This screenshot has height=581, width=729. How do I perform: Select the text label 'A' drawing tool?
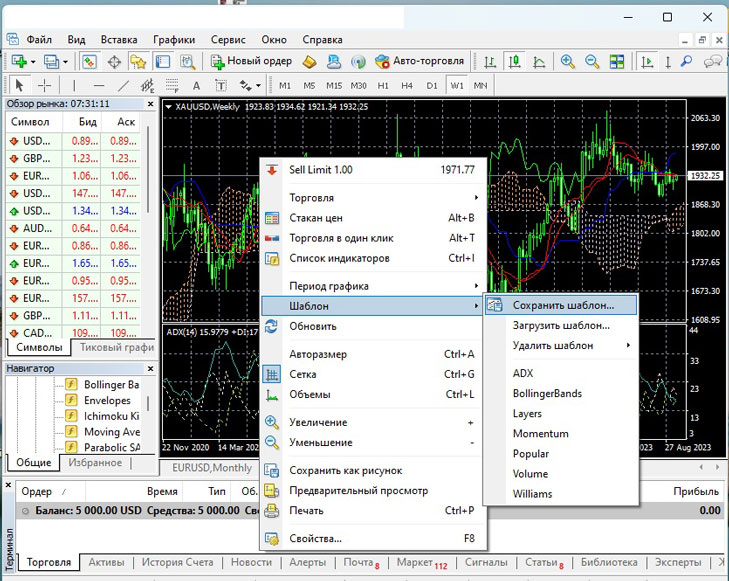[x=196, y=85]
